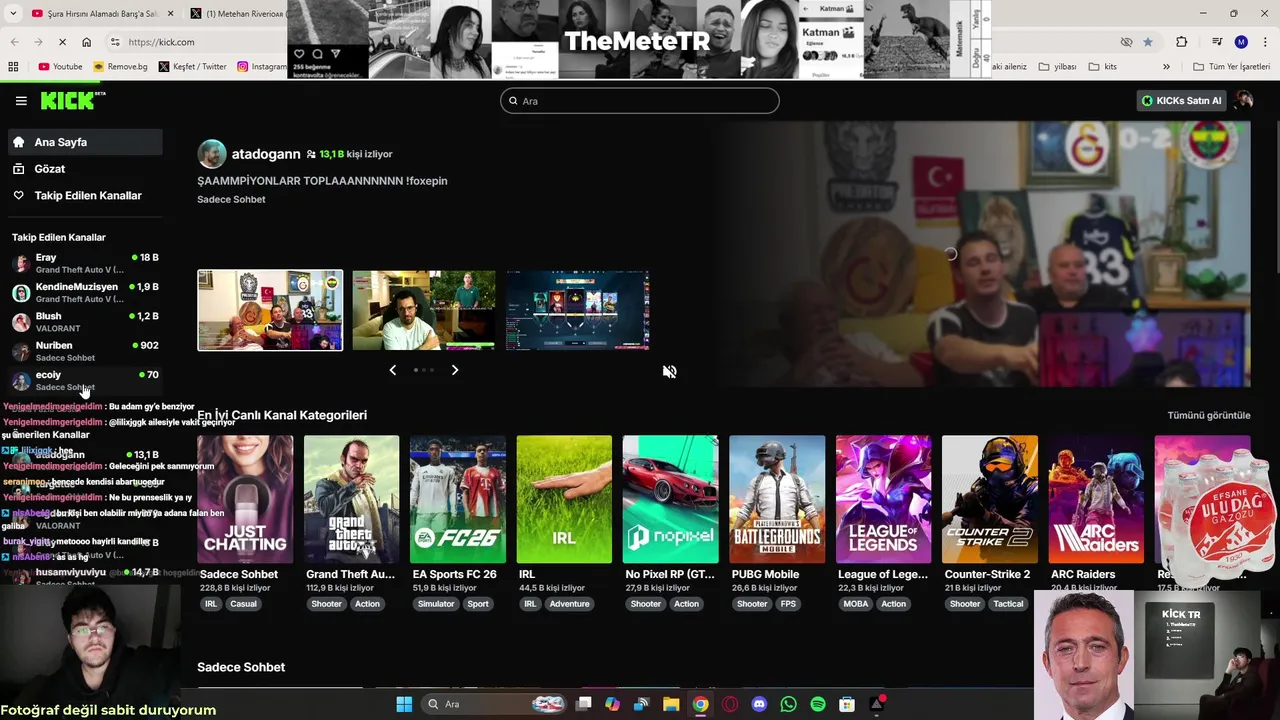
Task: Open WhatsApp from the taskbar
Action: click(x=788, y=704)
